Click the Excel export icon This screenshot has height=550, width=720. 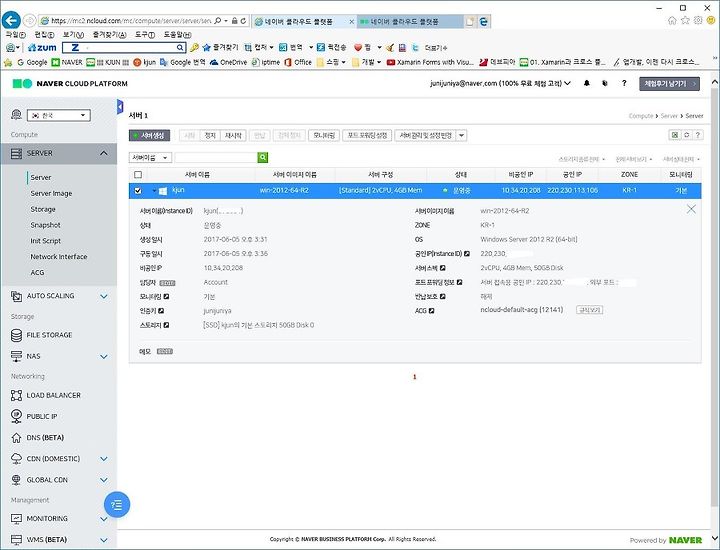(675, 135)
